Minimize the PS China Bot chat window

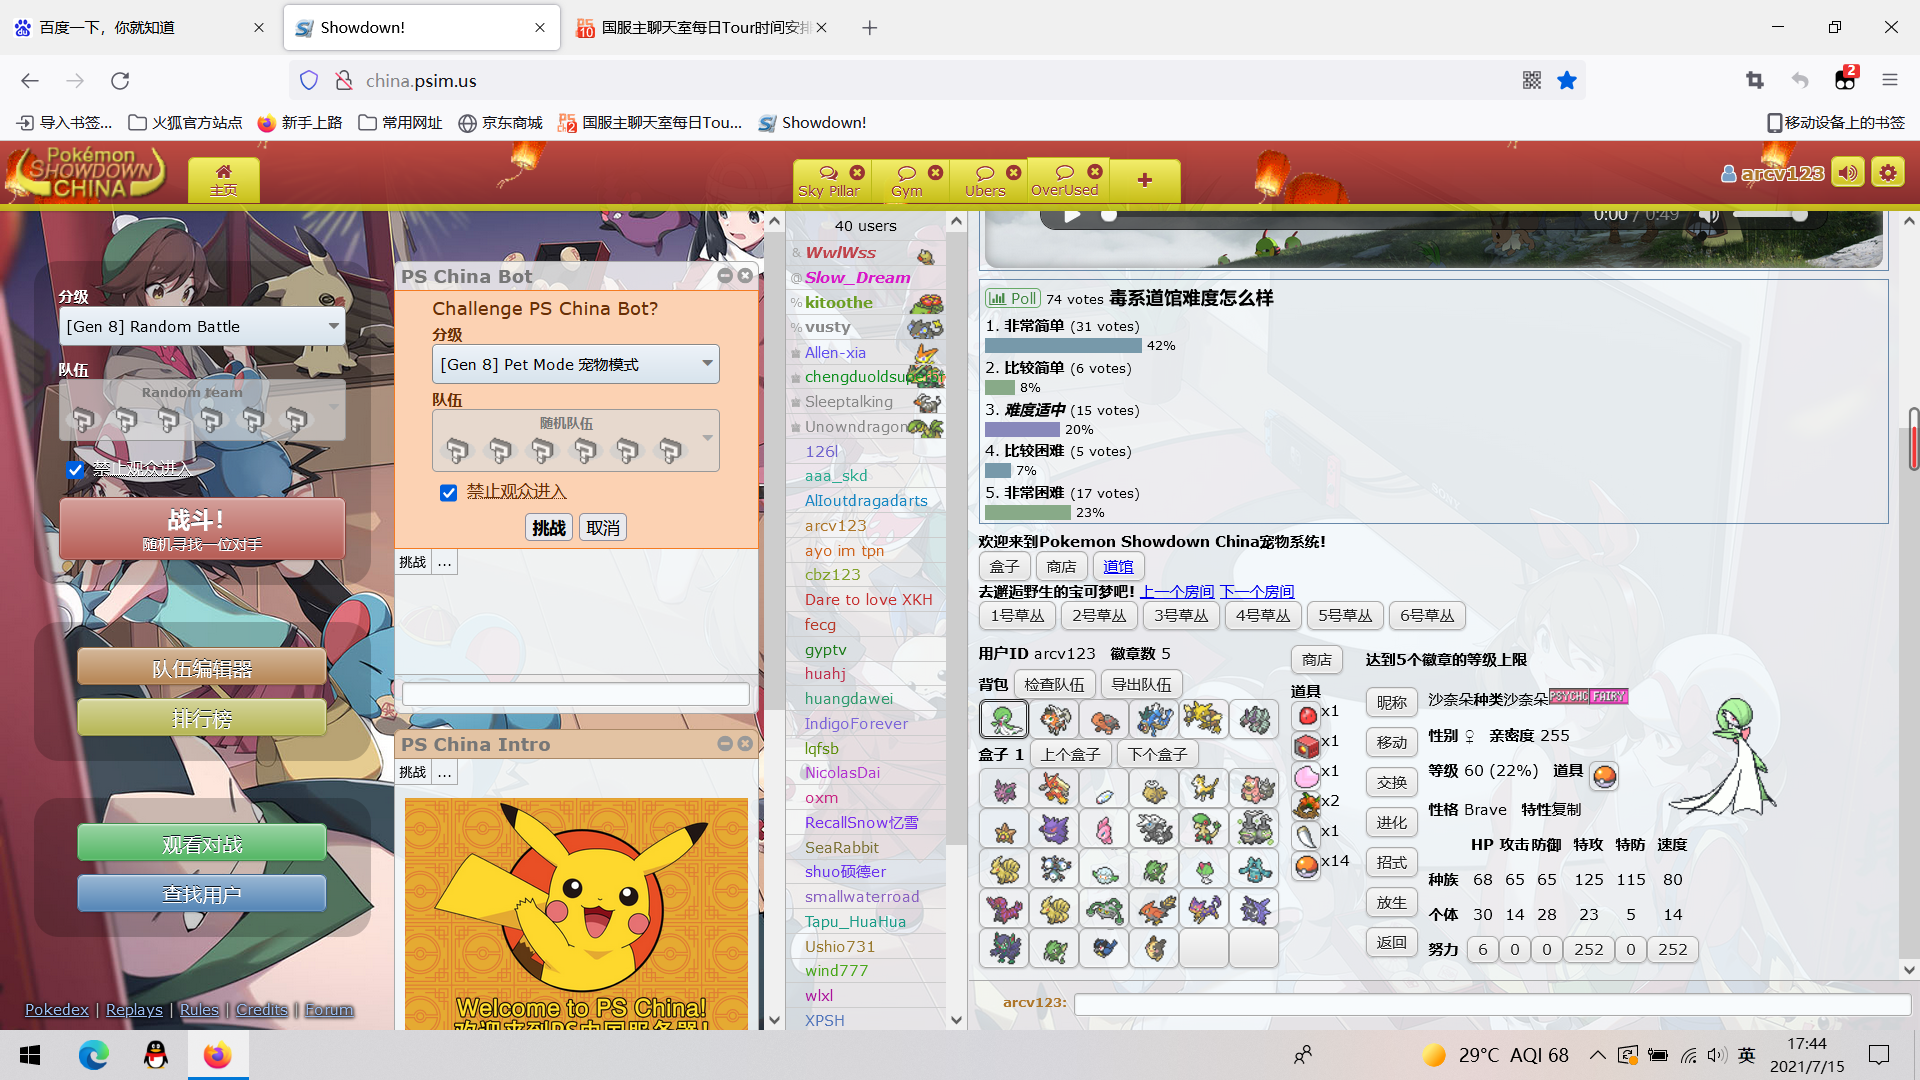point(725,275)
